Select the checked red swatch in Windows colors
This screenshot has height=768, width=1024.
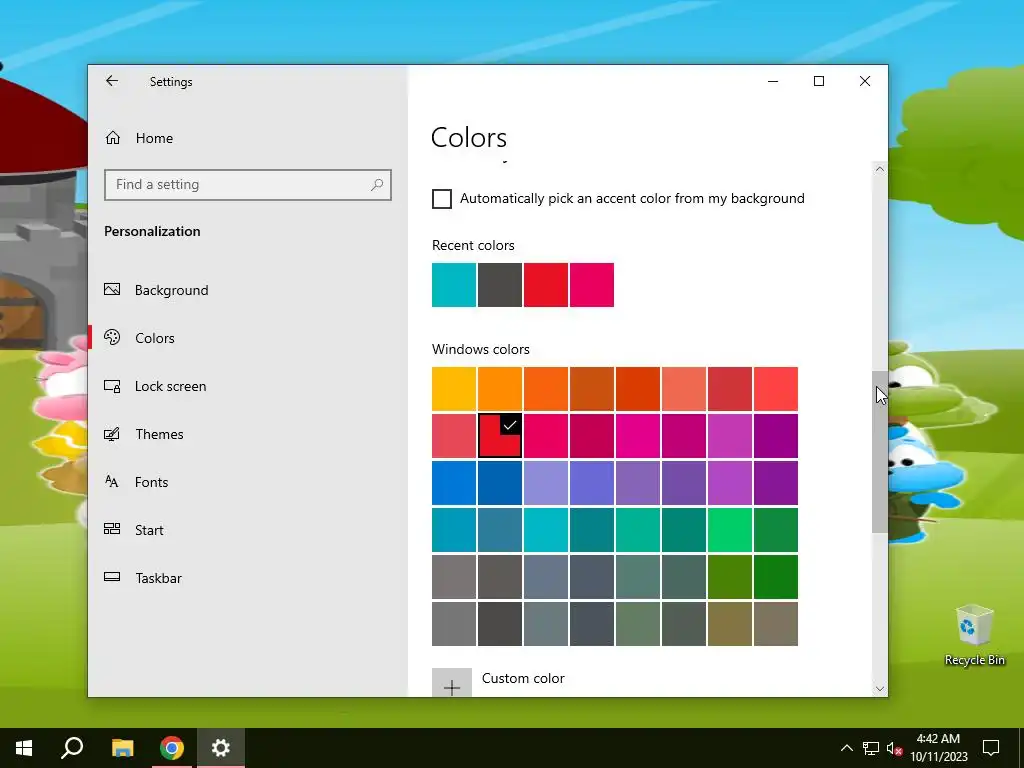(x=500, y=436)
